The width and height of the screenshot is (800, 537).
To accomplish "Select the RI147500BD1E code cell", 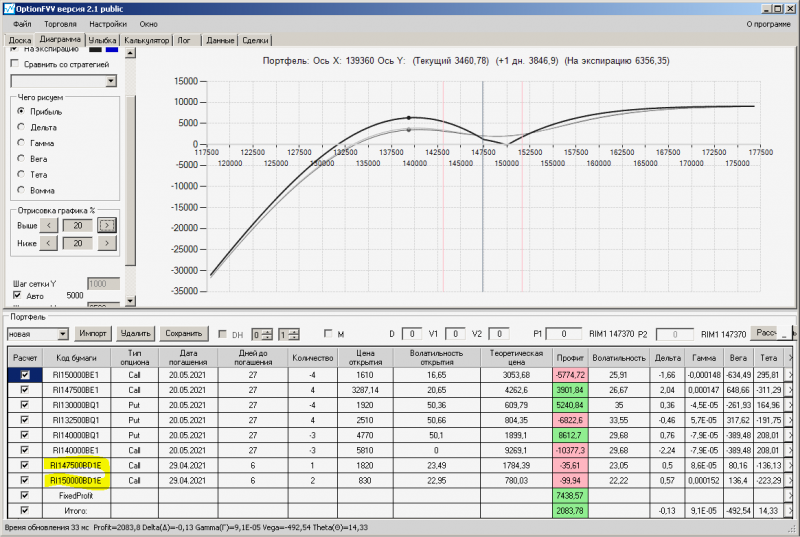I will (x=76, y=465).
